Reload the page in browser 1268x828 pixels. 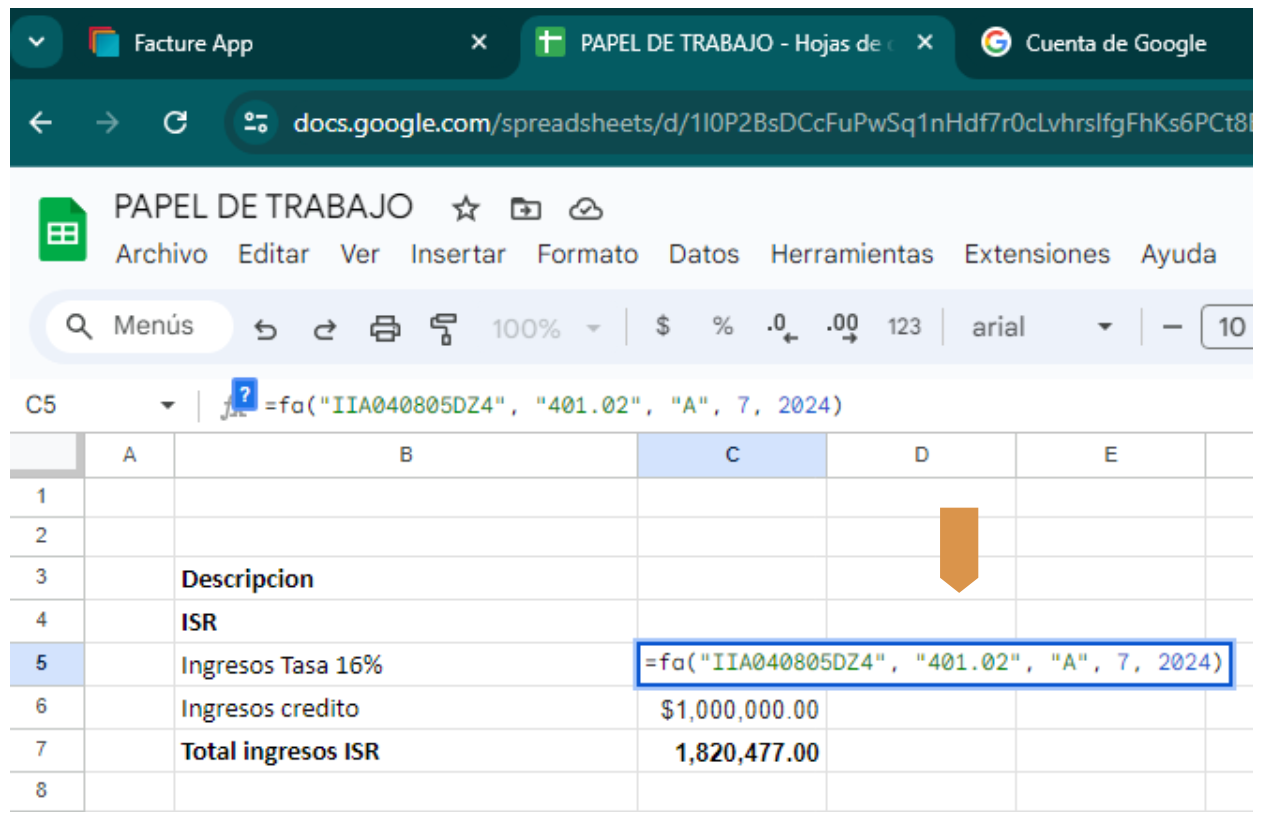176,123
